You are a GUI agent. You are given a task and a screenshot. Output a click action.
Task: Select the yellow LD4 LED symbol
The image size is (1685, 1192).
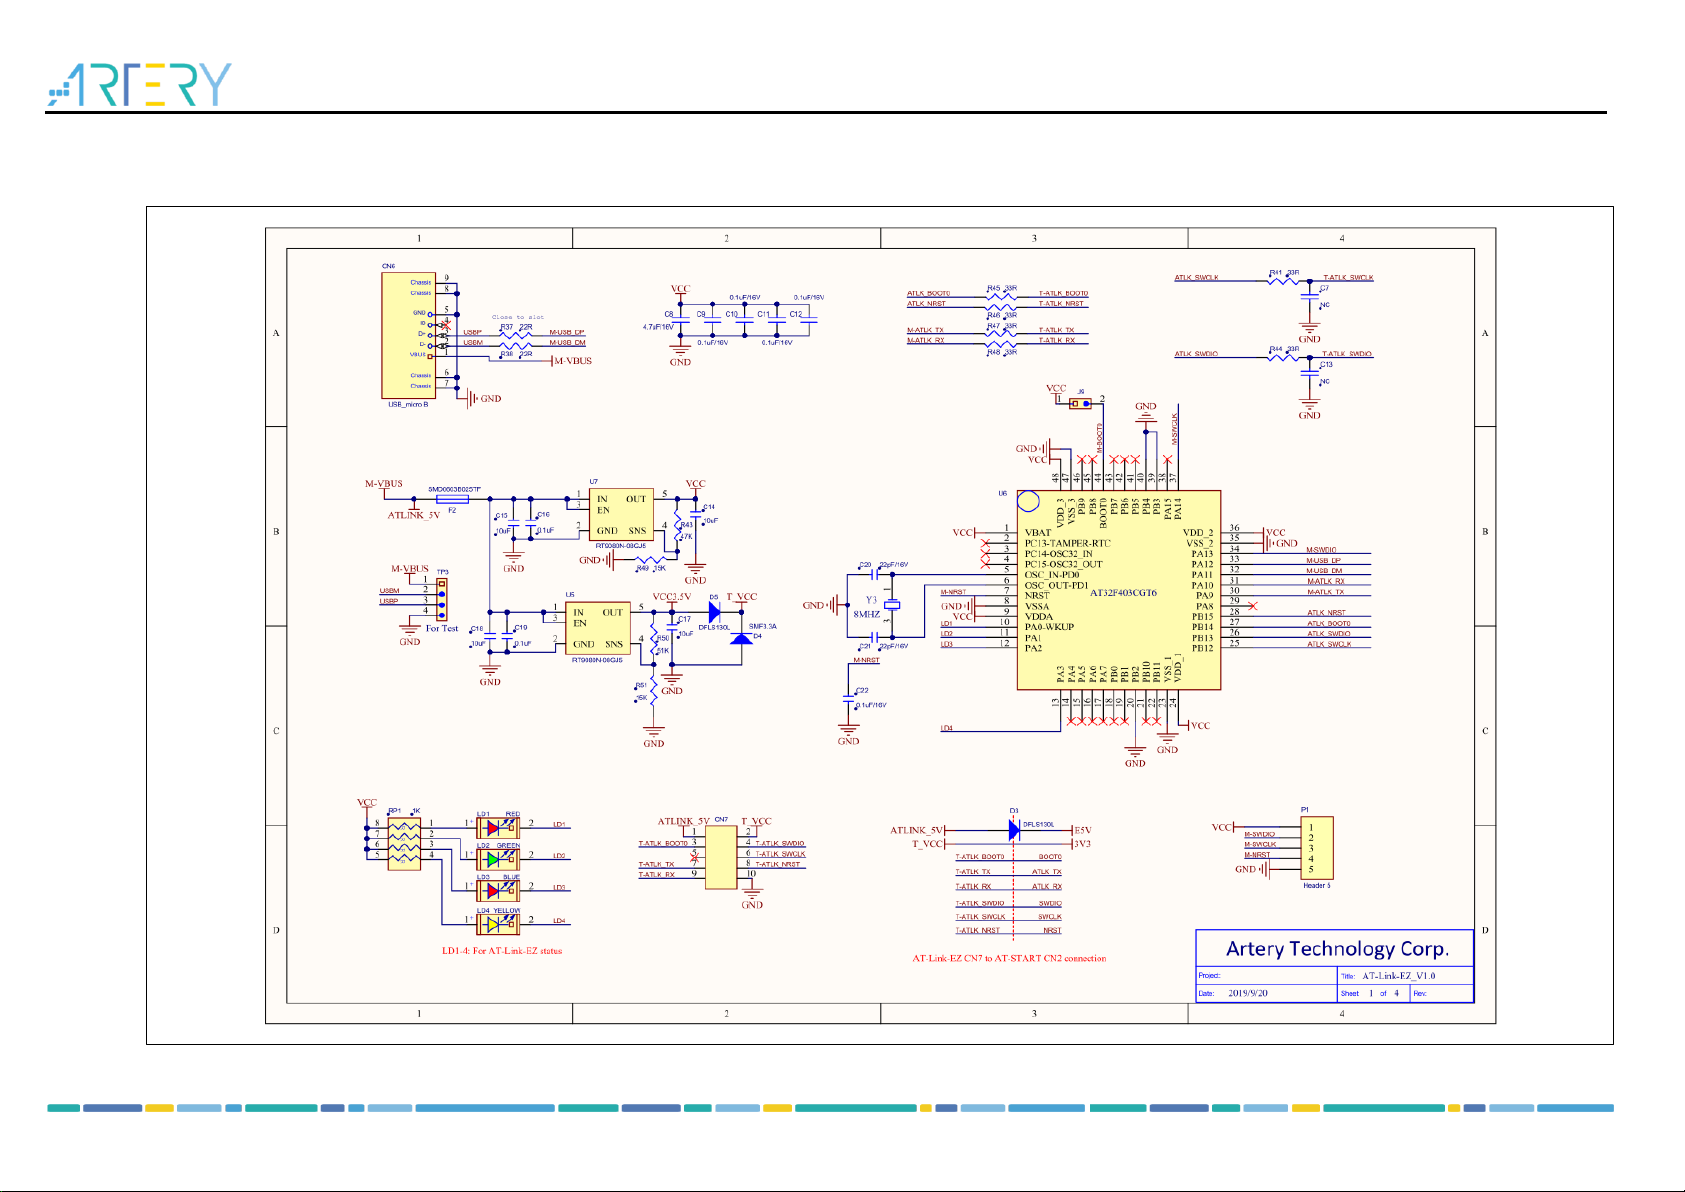[497, 924]
